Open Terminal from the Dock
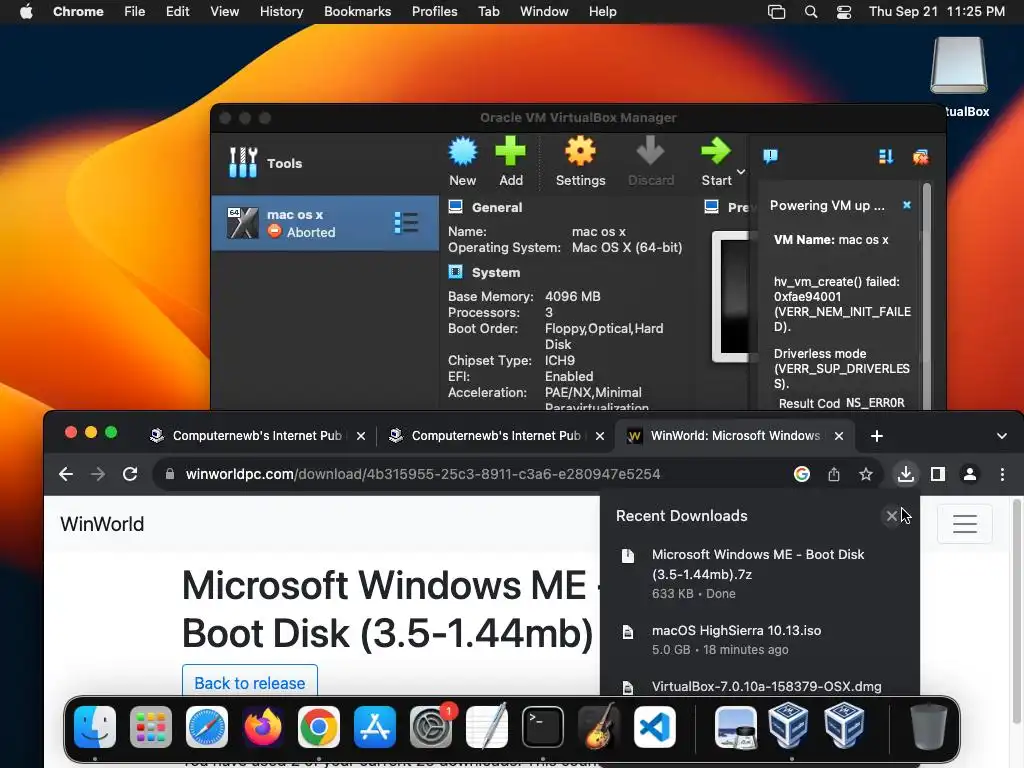 [543, 727]
